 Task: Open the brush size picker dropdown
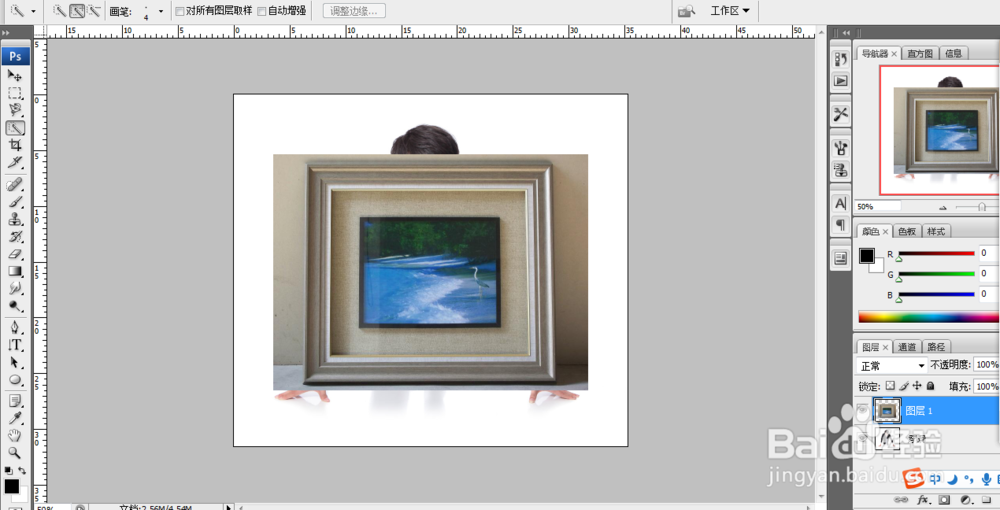(161, 11)
